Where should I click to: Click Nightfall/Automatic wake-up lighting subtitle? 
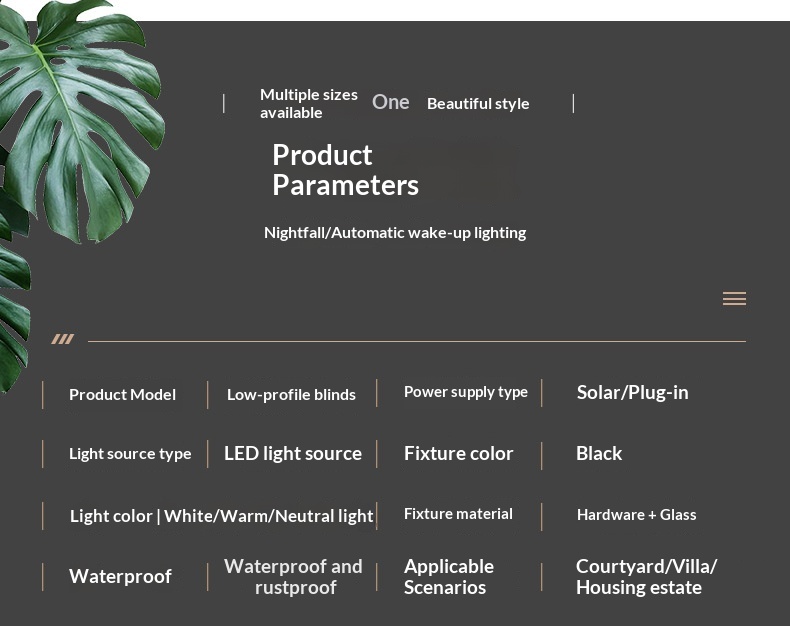pyautogui.click(x=395, y=232)
